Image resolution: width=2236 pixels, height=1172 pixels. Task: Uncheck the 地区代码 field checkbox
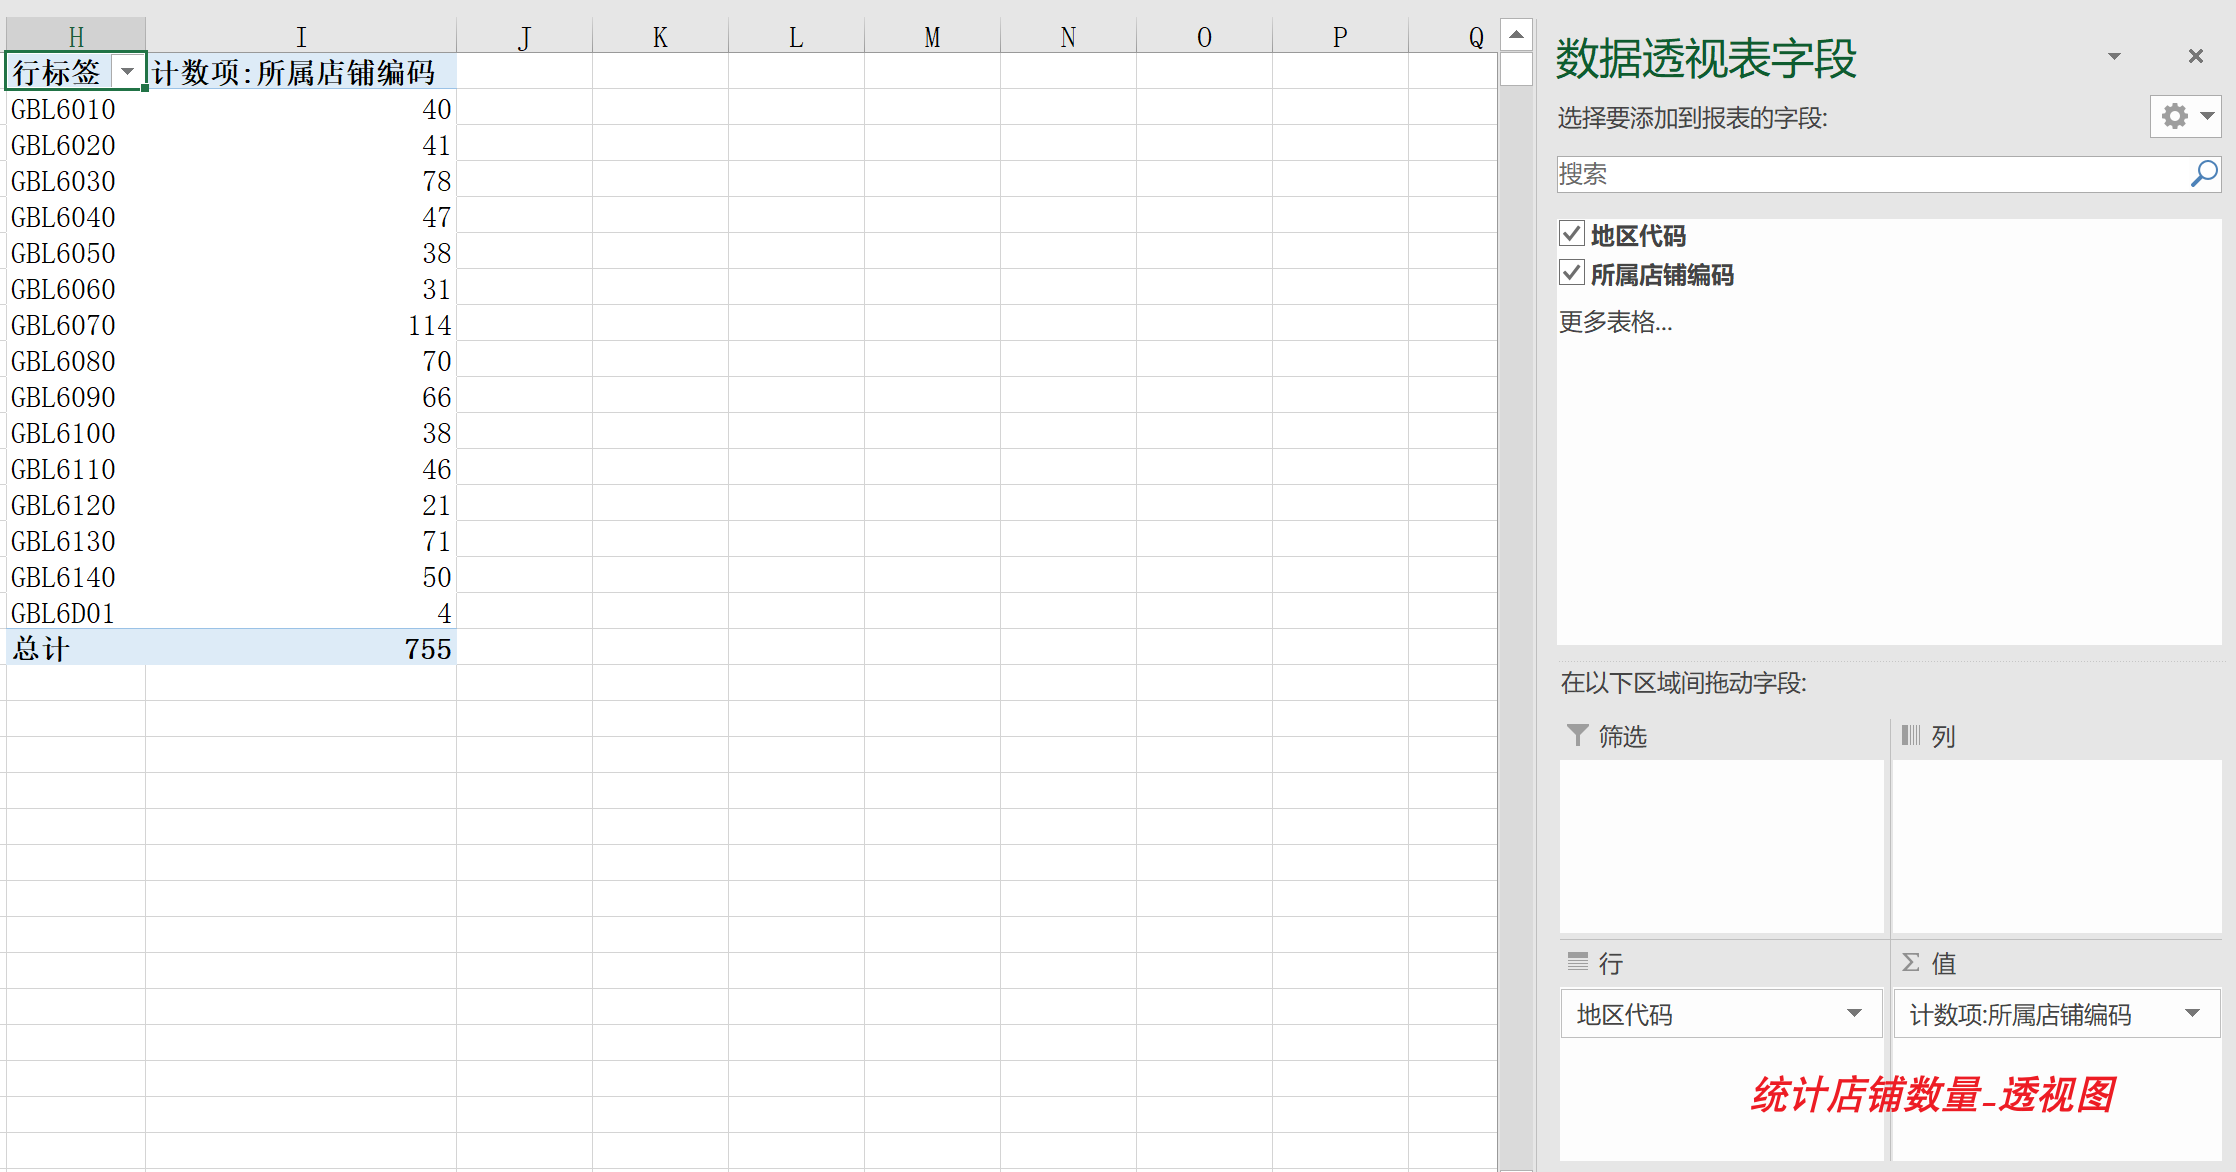click(1572, 234)
